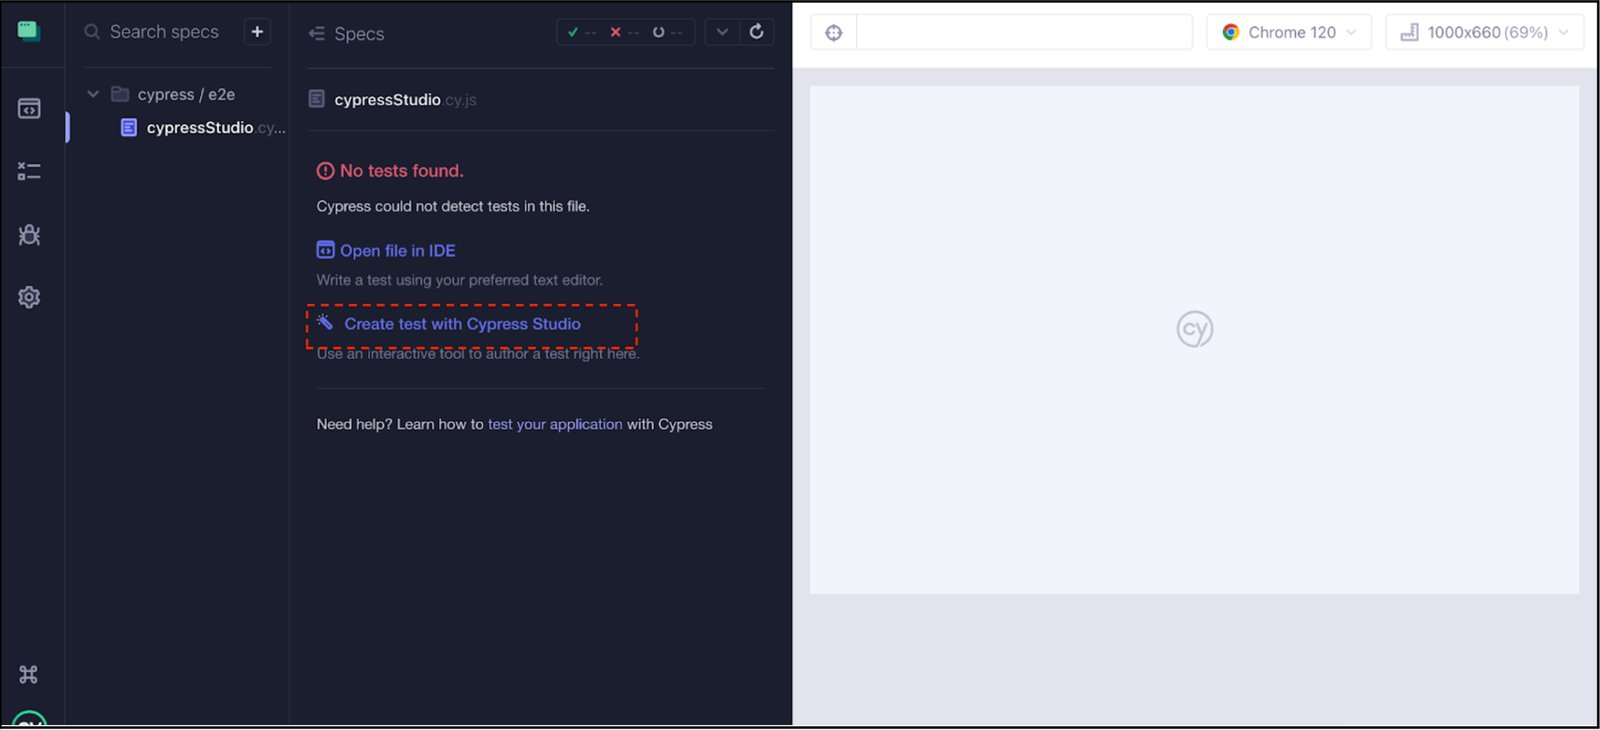Click the plus button to add new spec
The height and width of the screenshot is (730, 1600).
tap(257, 32)
